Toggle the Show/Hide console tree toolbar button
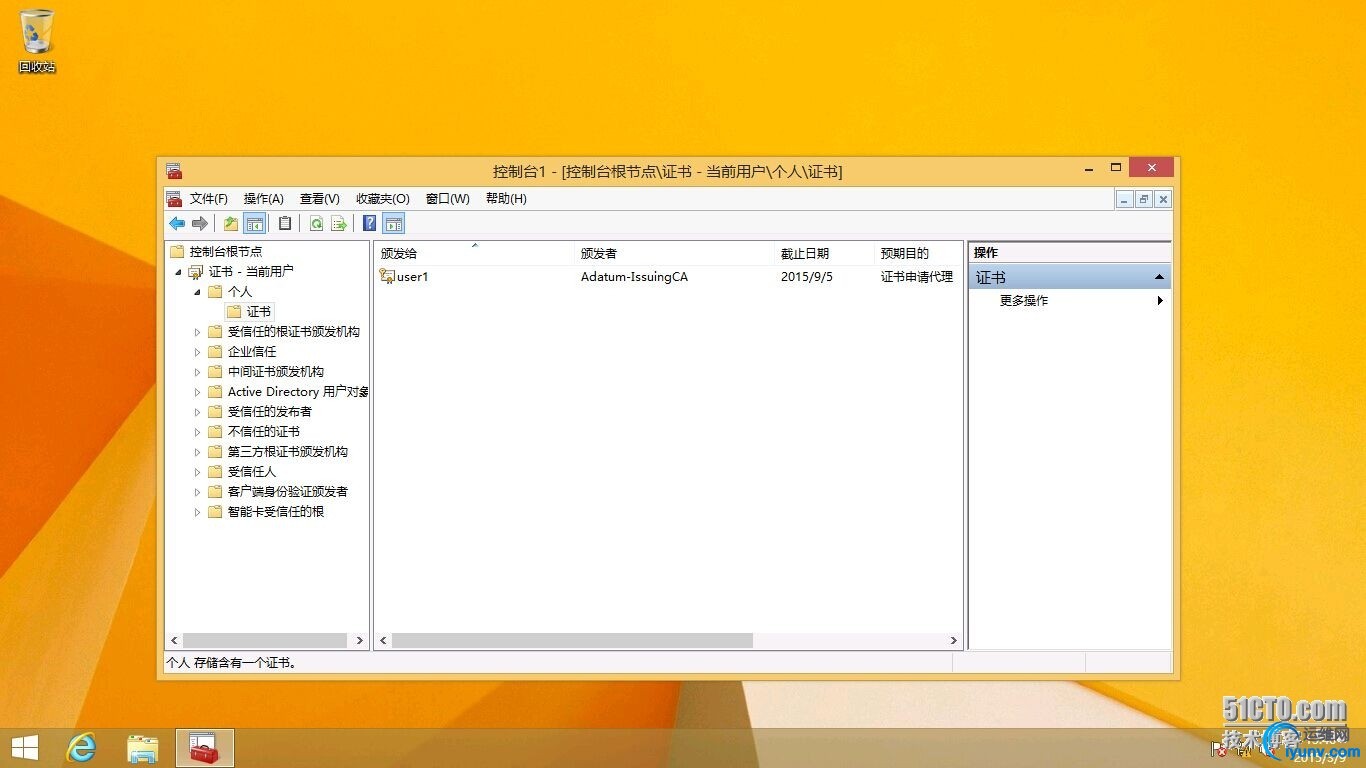Image resolution: width=1366 pixels, height=768 pixels. point(254,223)
